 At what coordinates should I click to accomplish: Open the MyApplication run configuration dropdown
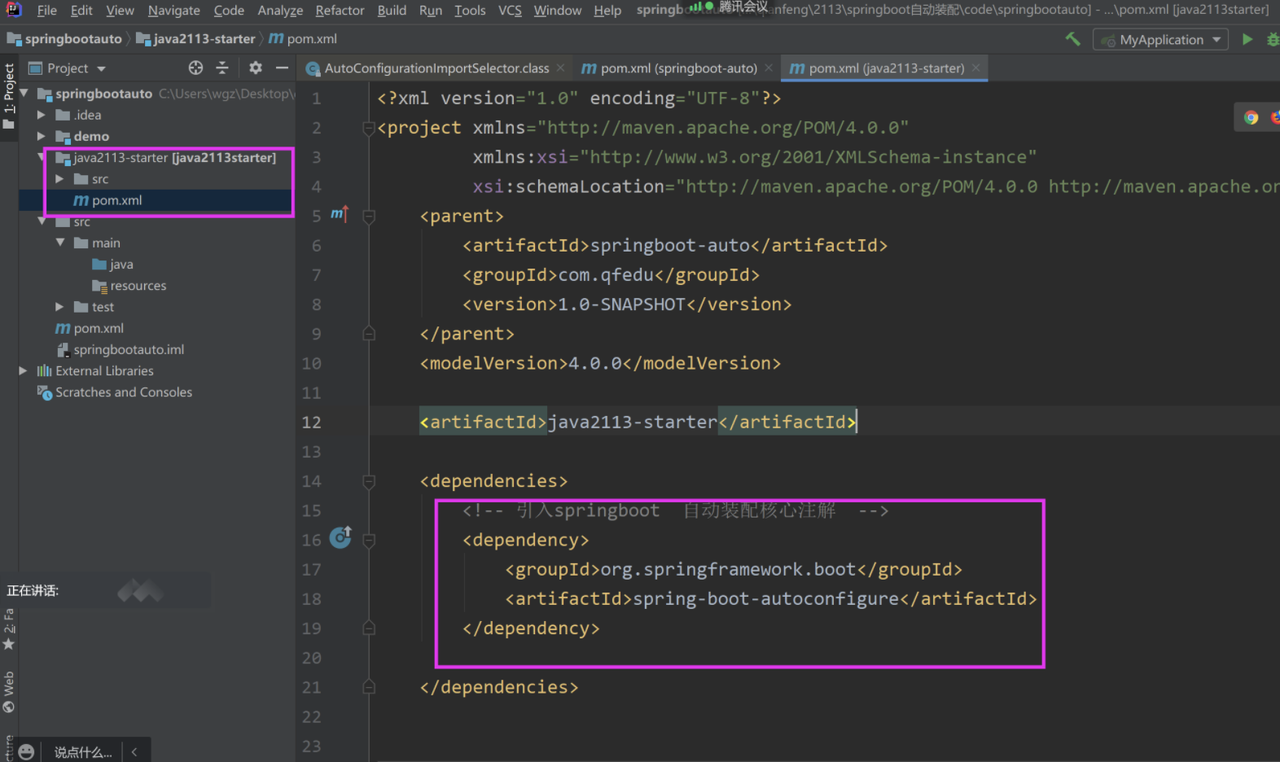coord(1161,40)
